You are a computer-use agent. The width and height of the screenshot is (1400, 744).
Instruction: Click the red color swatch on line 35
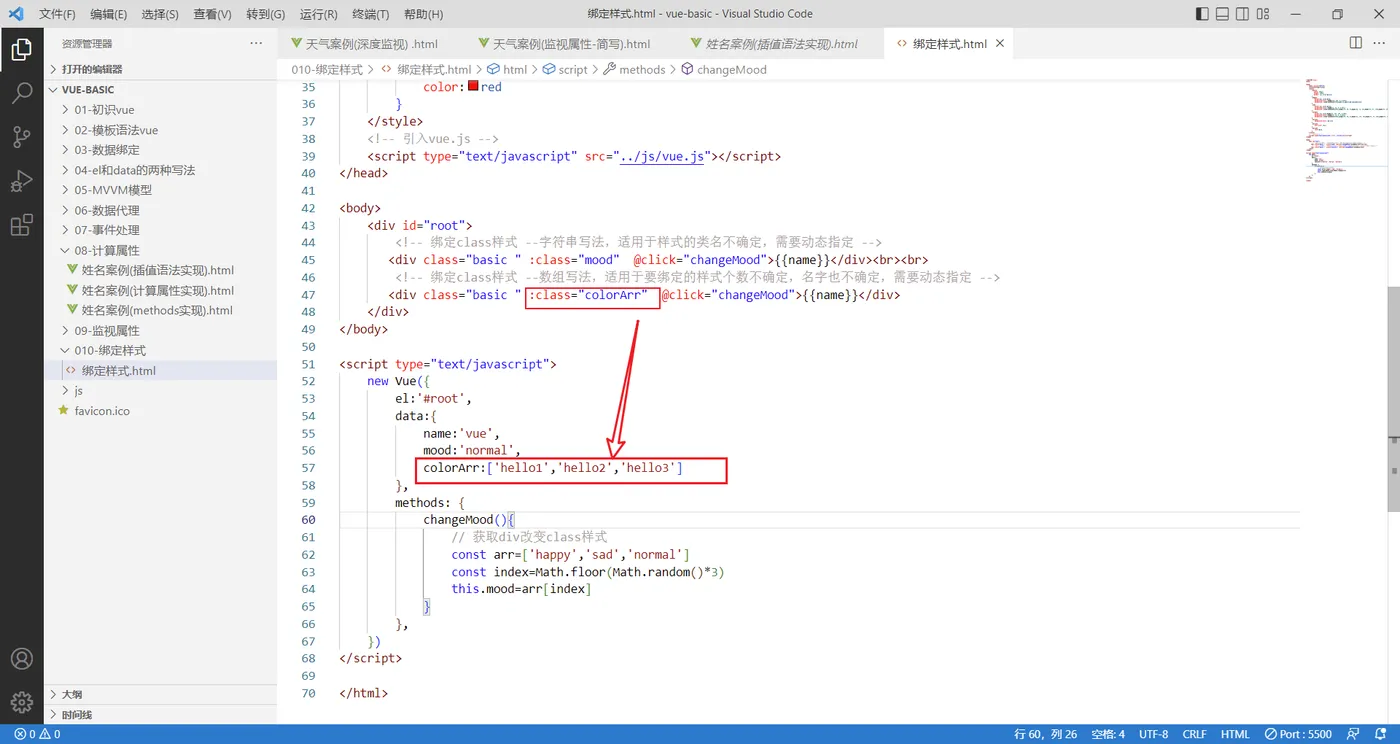click(x=473, y=87)
